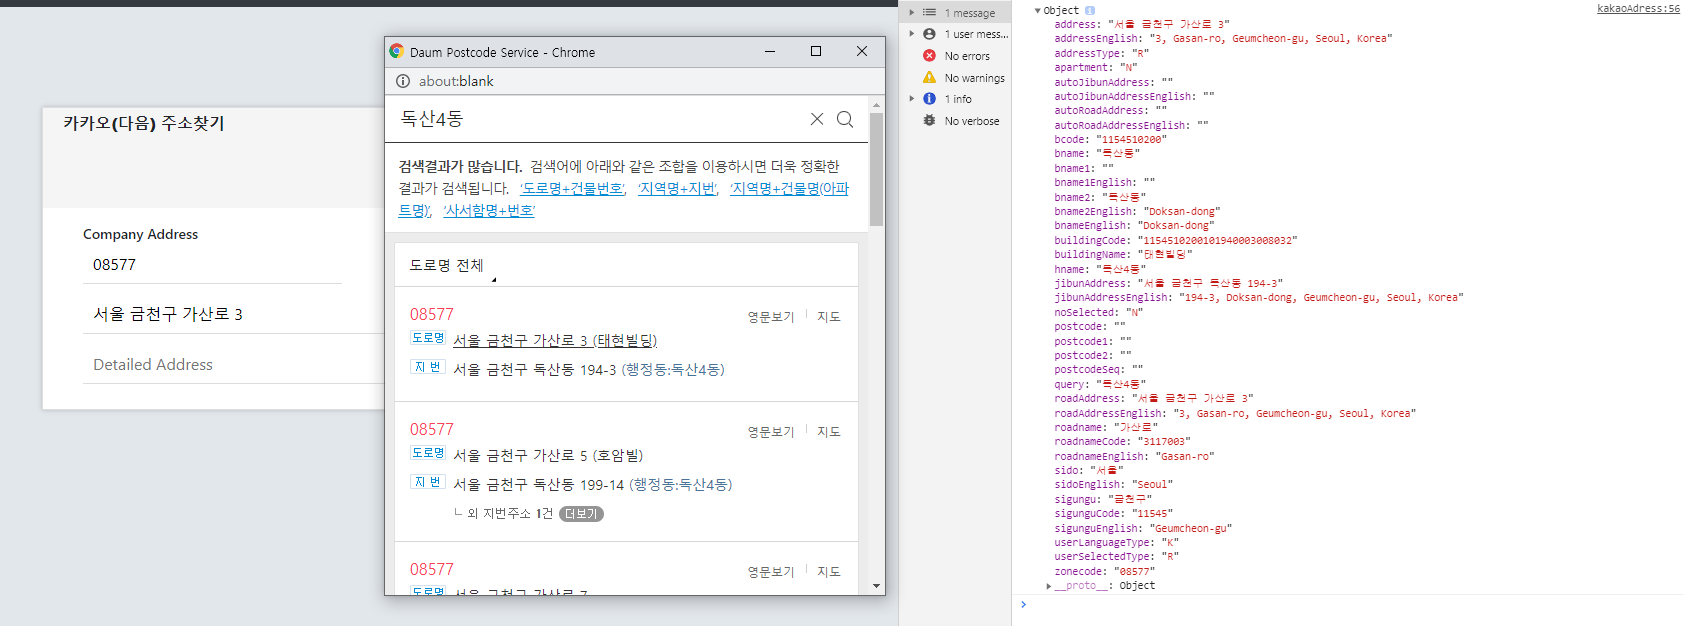1684x626 pixels.
Task: Click buildingCode value line in console
Action: [1175, 240]
